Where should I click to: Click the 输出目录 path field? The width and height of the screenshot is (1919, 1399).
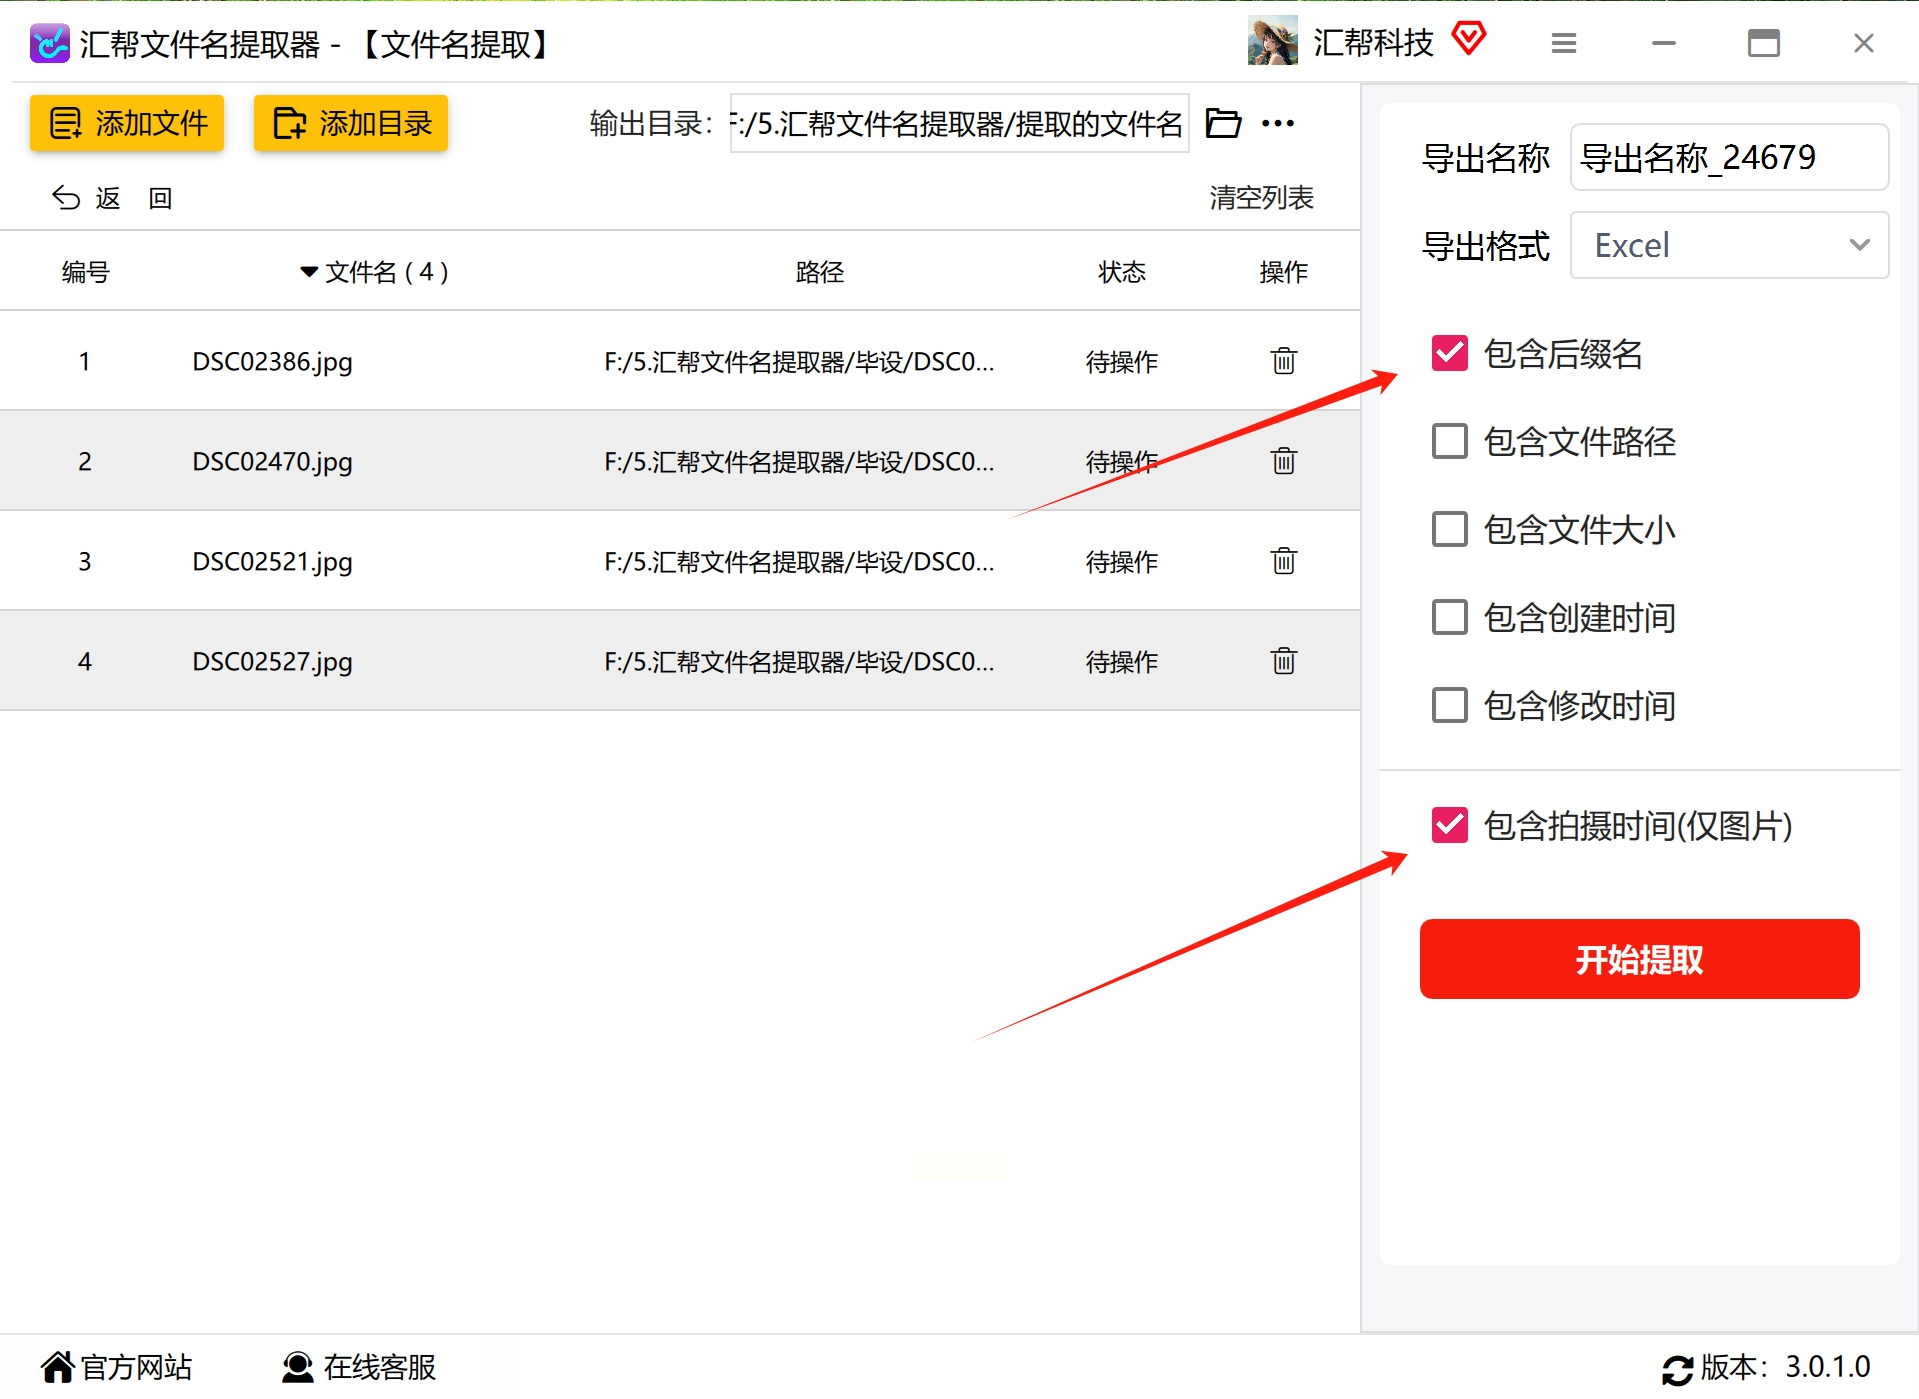point(959,123)
